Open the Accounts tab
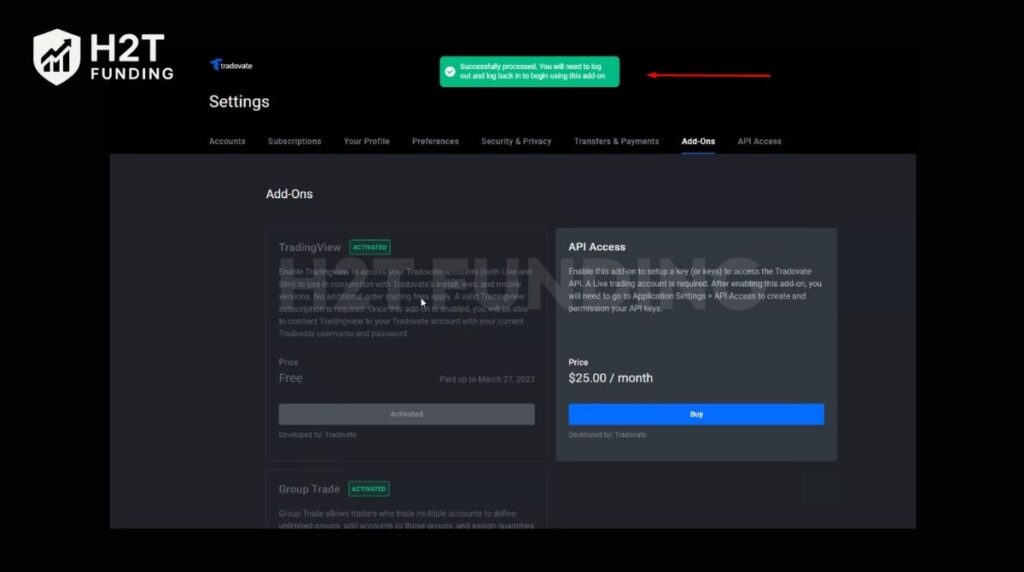The height and width of the screenshot is (572, 1024). (227, 141)
